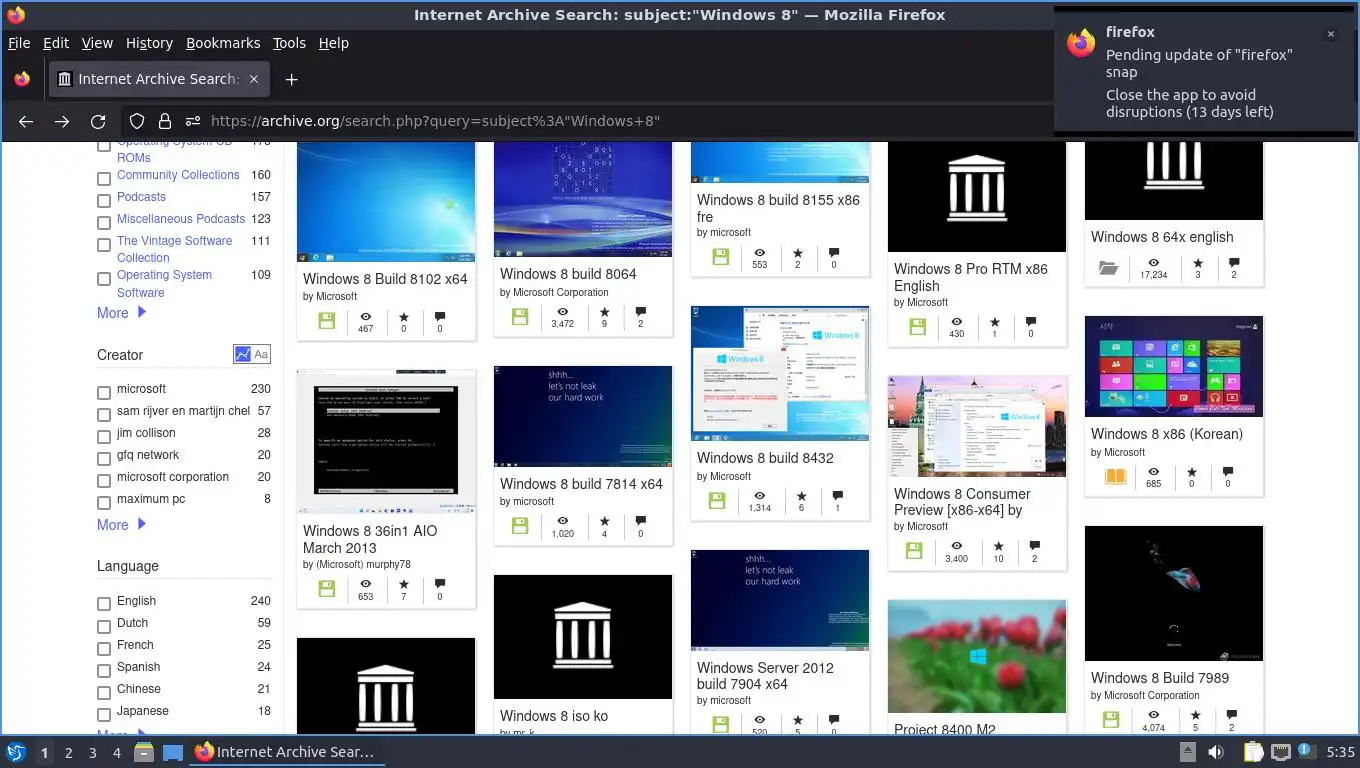
Task: Click the Firefox forward arrow
Action: 62,121
